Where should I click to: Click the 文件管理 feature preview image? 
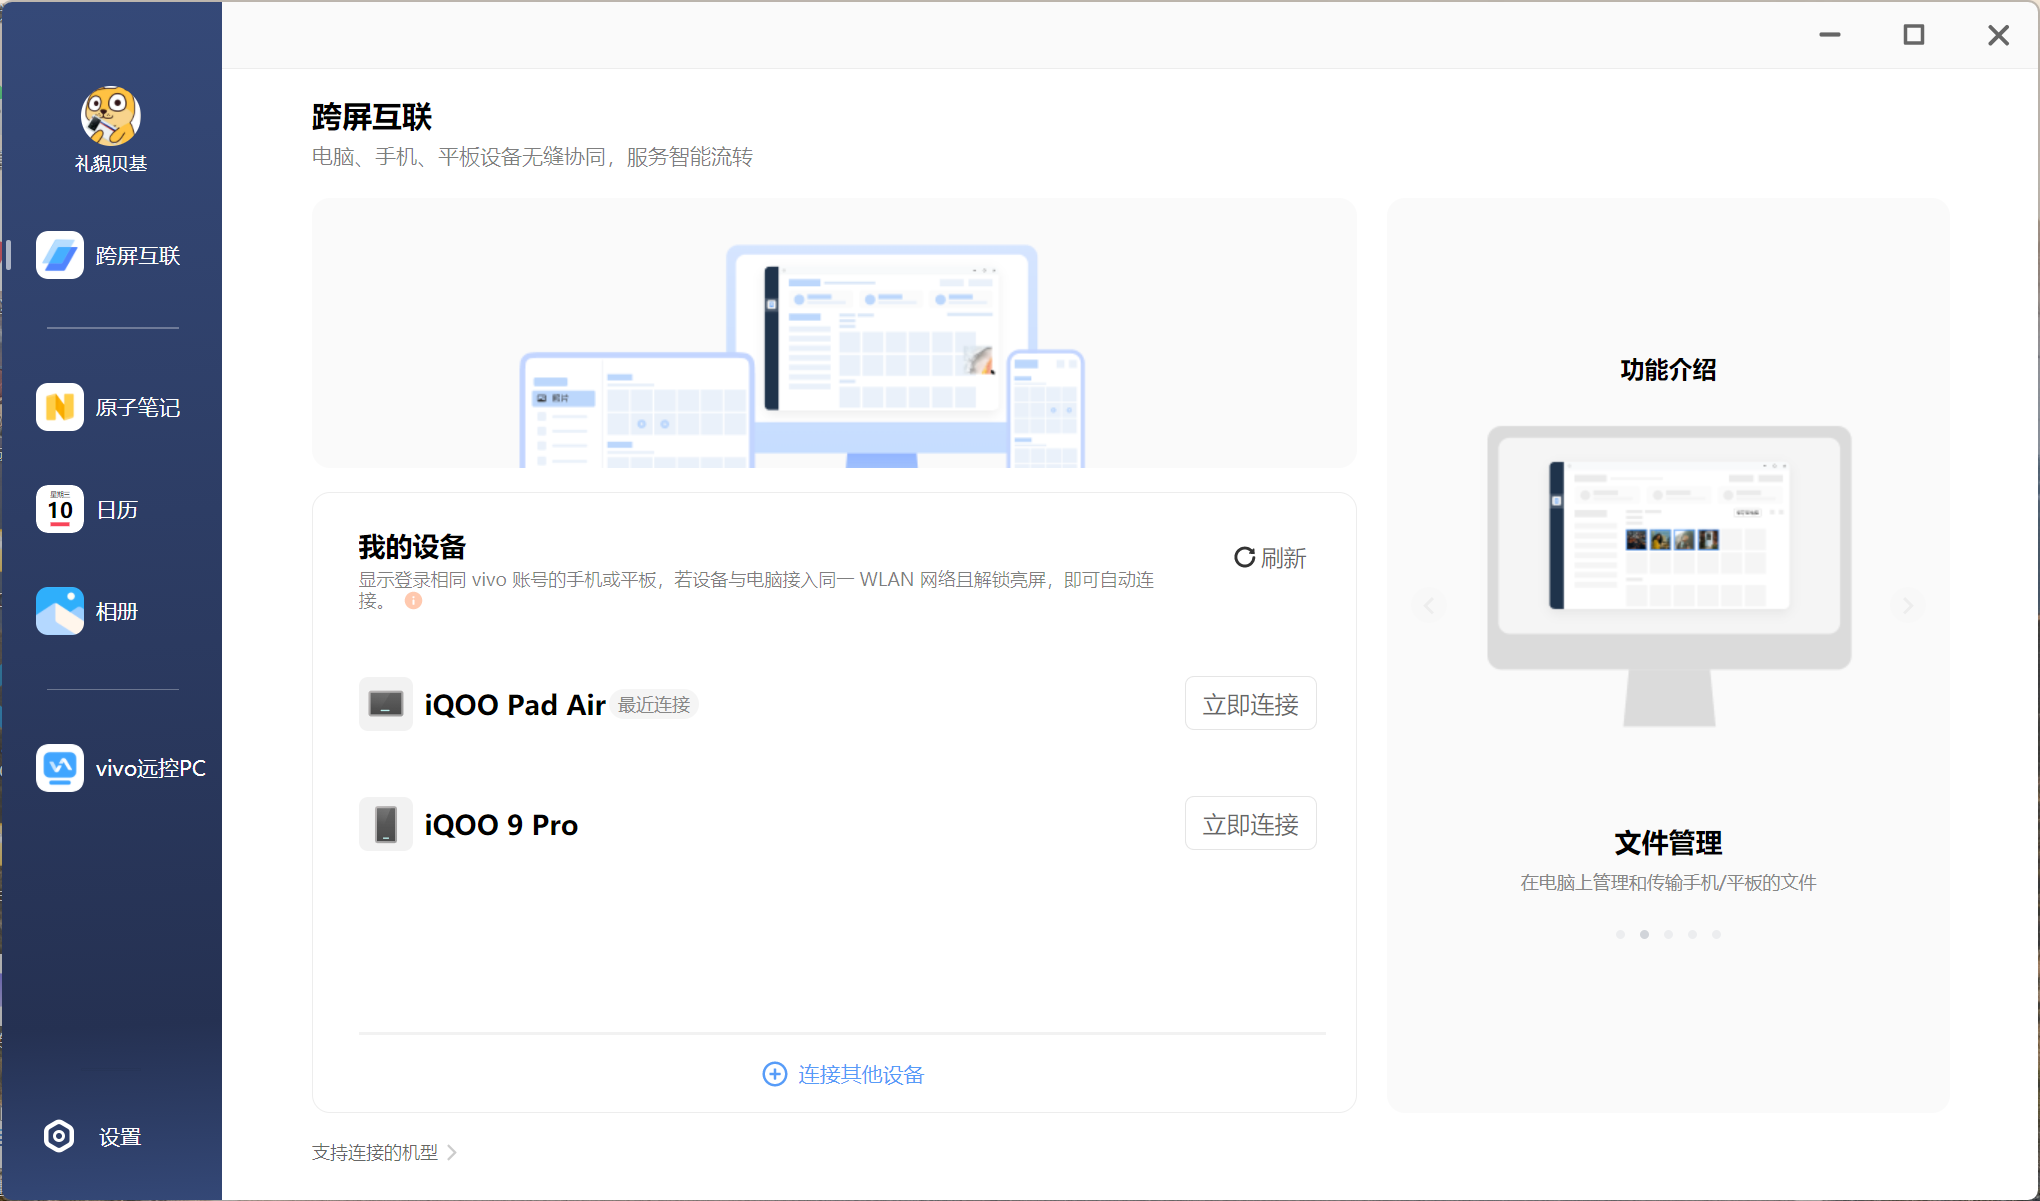click(1669, 576)
